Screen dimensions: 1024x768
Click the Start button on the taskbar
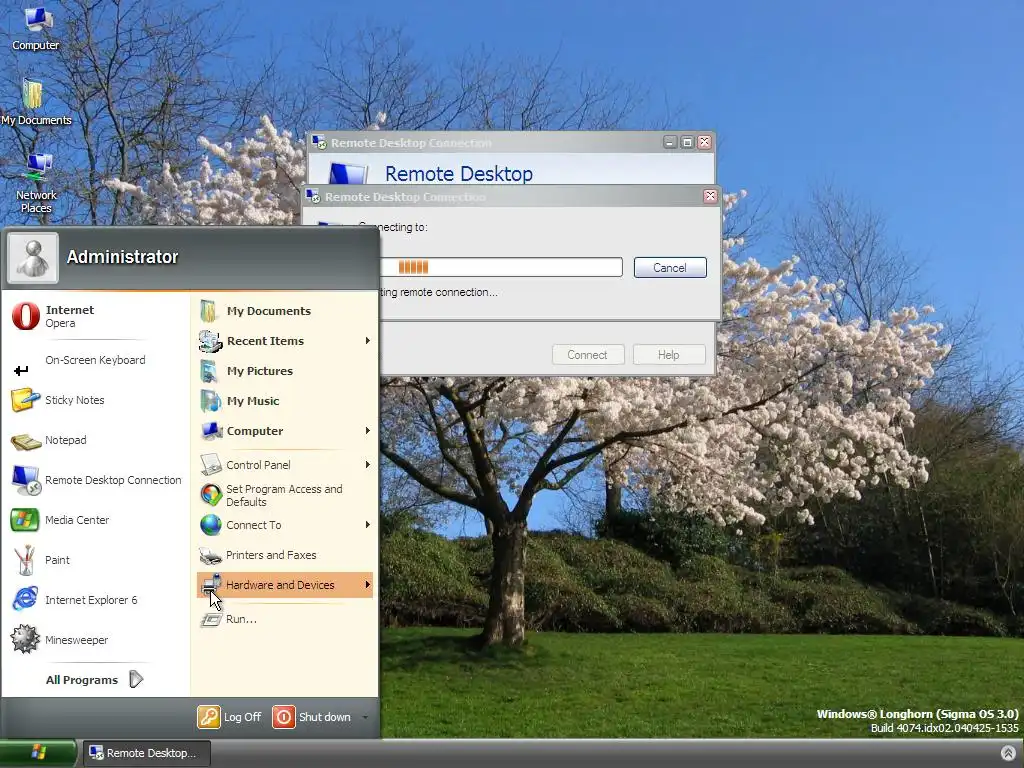pos(38,753)
